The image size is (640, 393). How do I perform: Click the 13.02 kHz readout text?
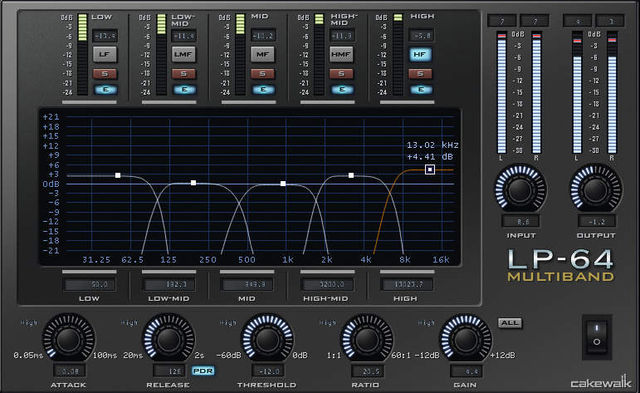[433, 145]
